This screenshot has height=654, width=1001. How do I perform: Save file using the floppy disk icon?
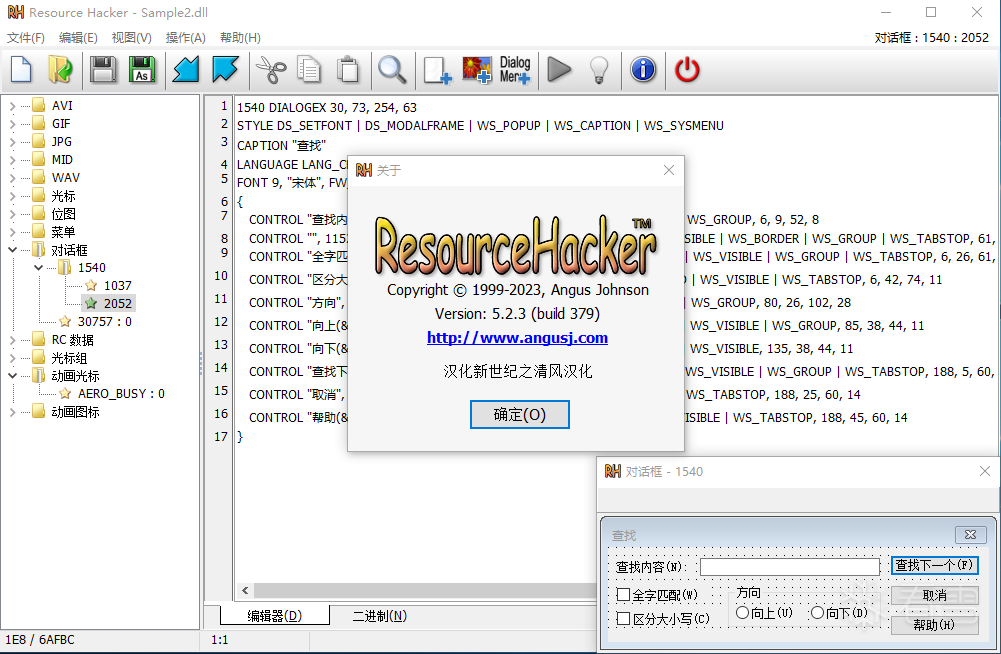(102, 70)
